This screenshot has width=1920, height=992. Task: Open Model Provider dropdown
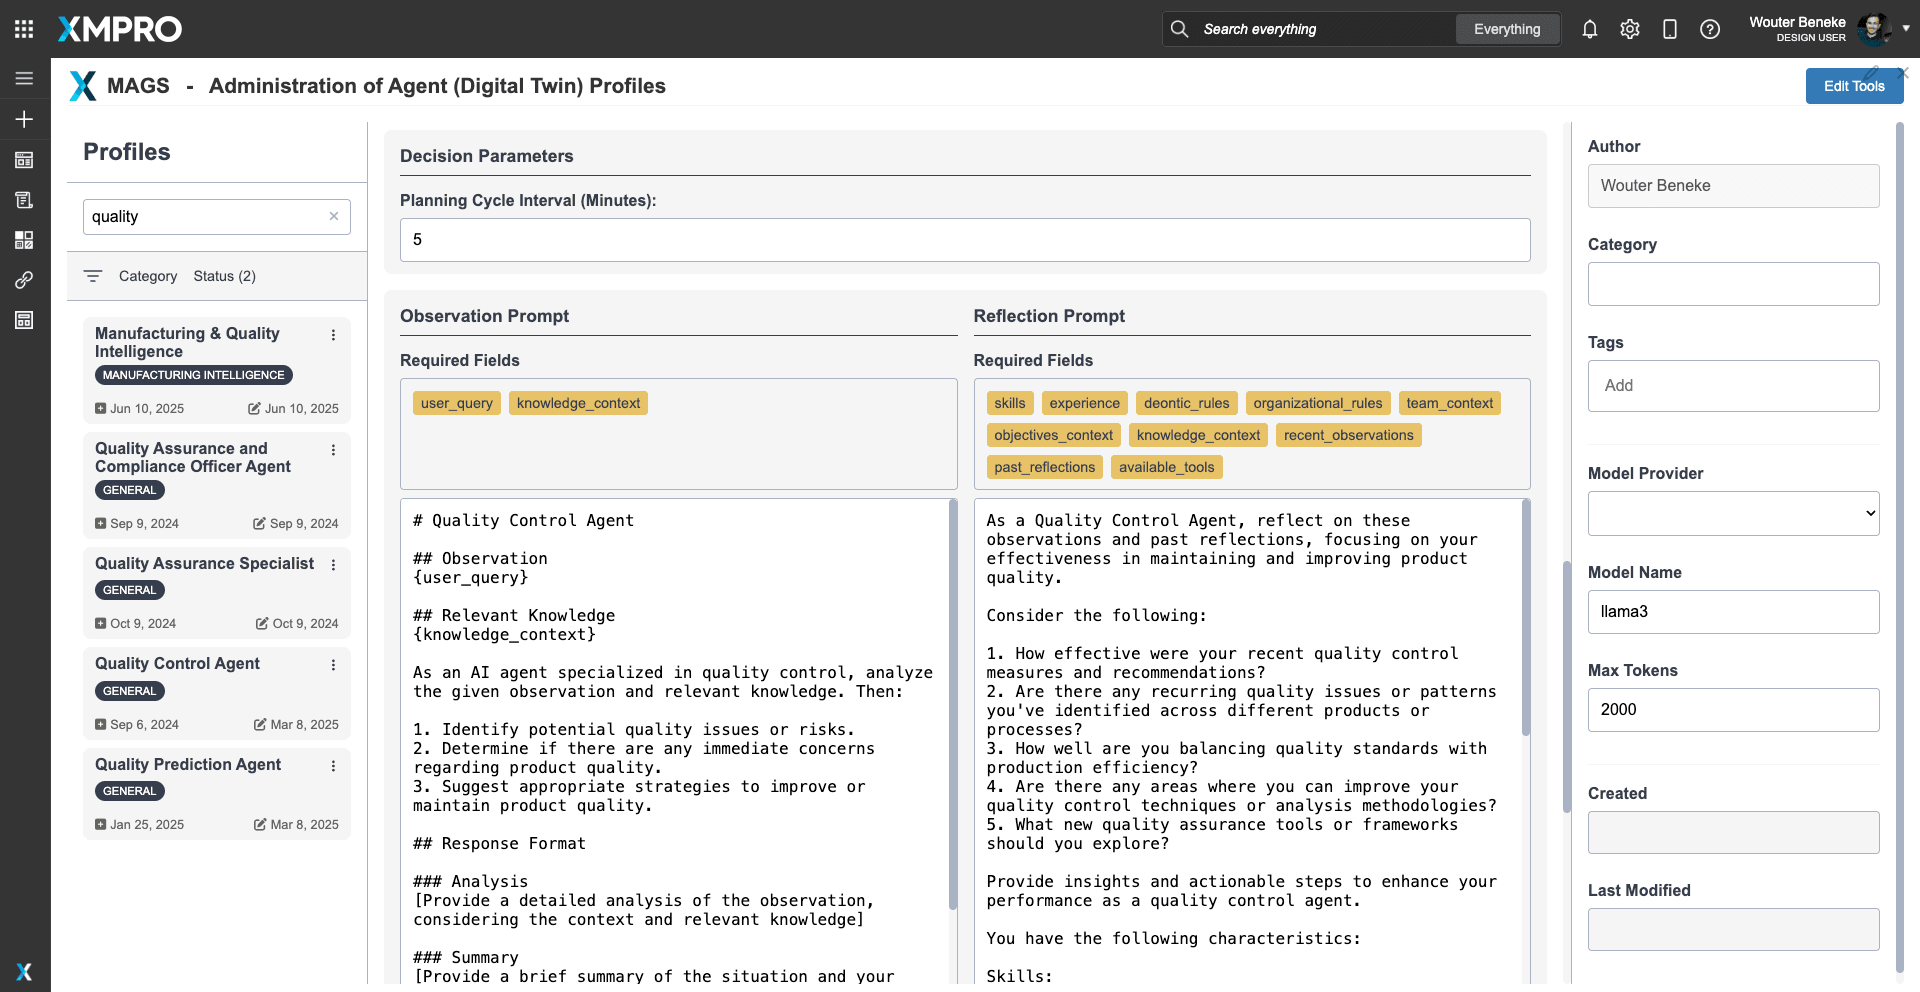pyautogui.click(x=1733, y=513)
